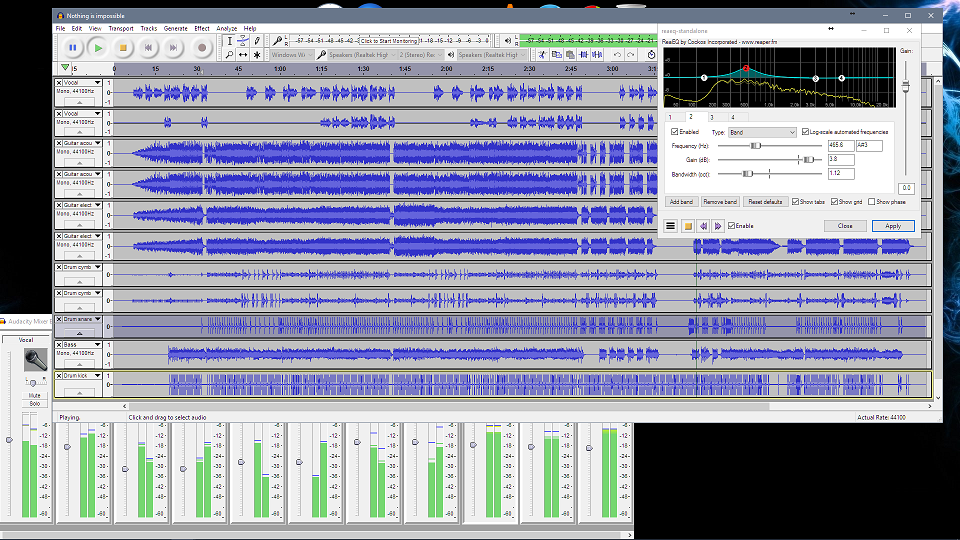The width and height of the screenshot is (960, 540).
Task: Toggle Solo on Mixer Vocal strip
Action: tap(34, 403)
